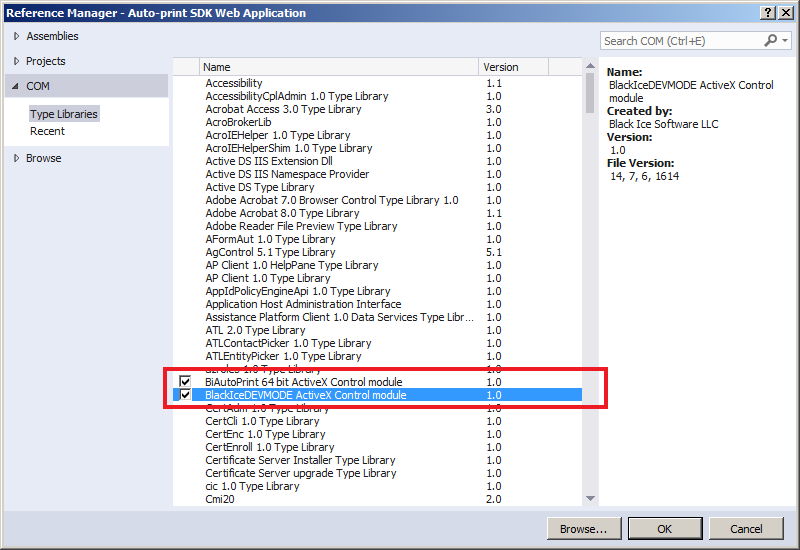Expand the Projects section

click(17, 61)
